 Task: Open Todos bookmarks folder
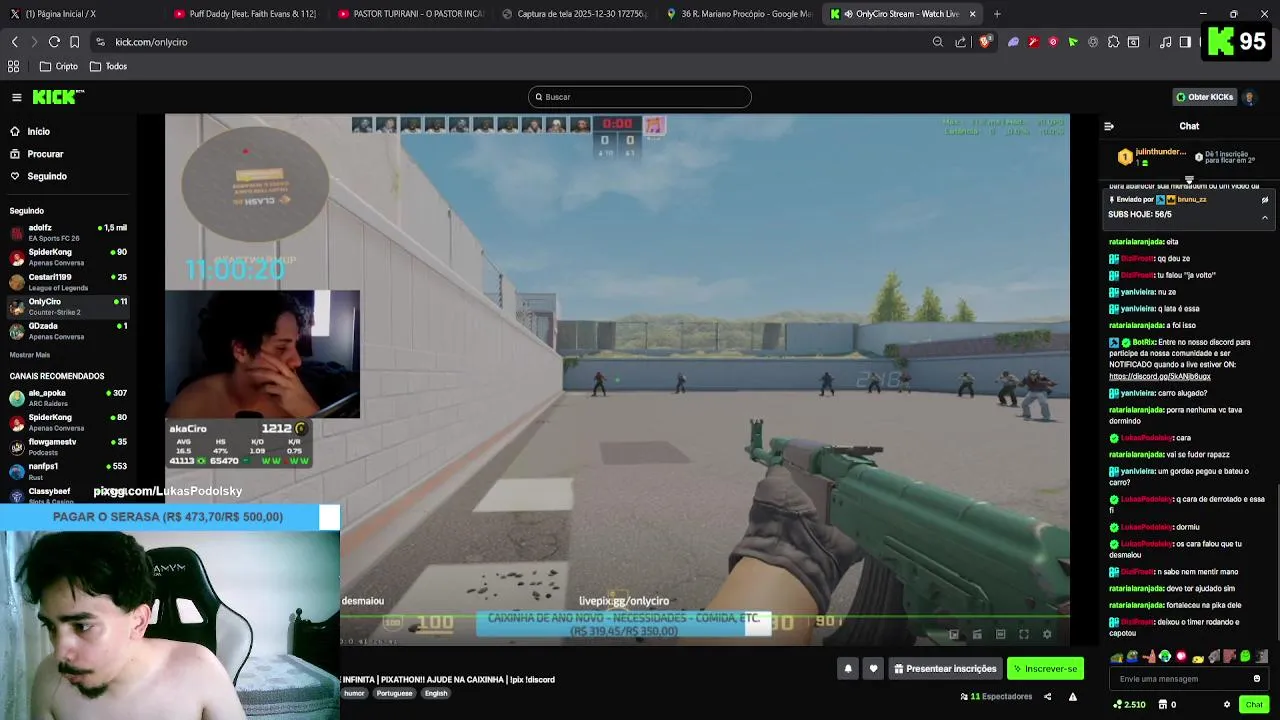pos(109,66)
